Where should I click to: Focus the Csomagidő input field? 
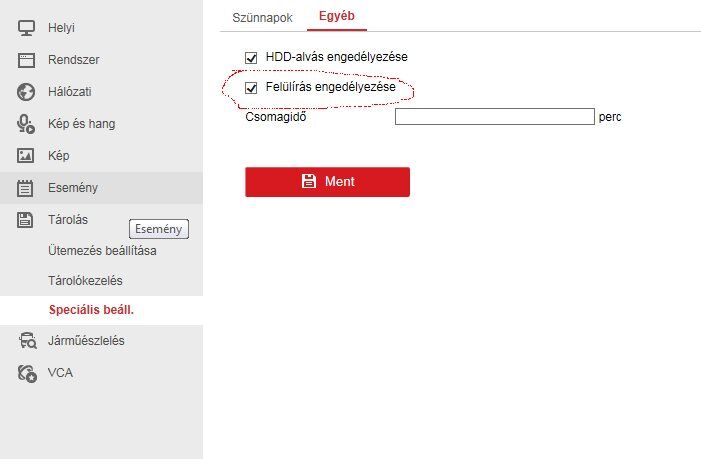(x=494, y=117)
